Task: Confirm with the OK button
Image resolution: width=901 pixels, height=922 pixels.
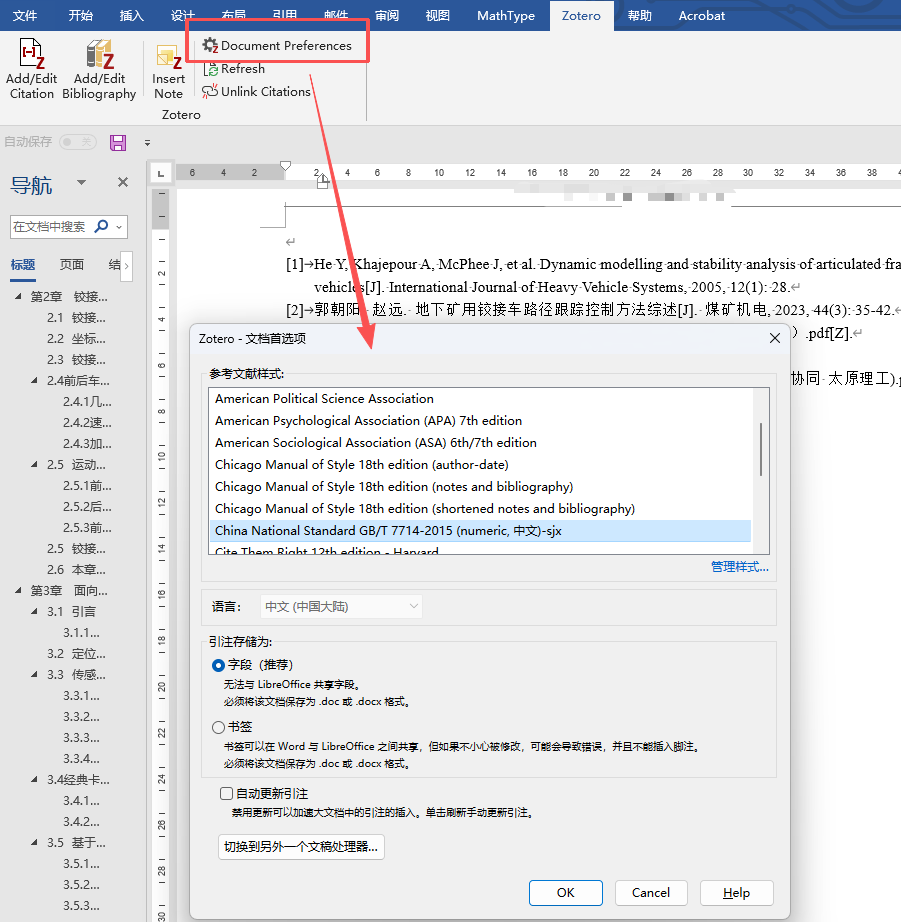Action: (x=566, y=893)
